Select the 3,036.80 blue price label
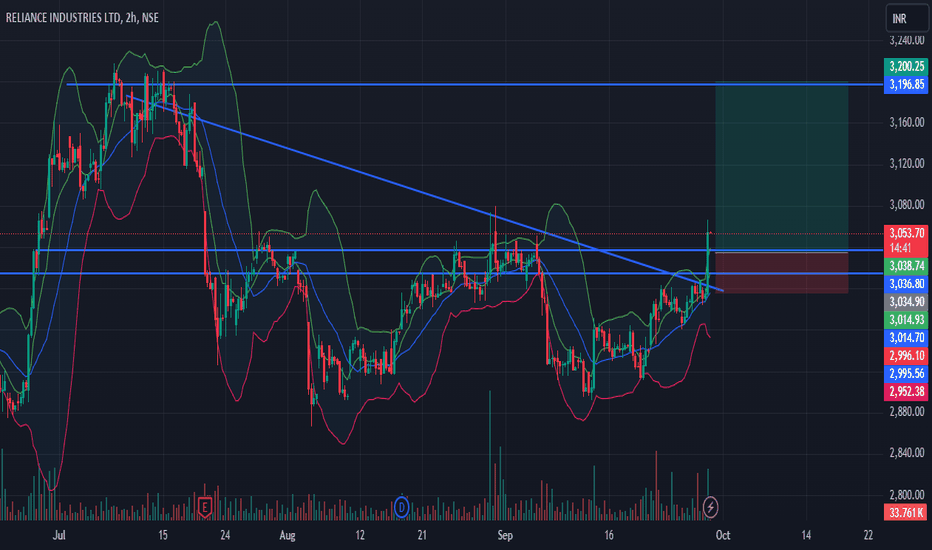Screen dimensions: 932x550 pyautogui.click(x=906, y=284)
